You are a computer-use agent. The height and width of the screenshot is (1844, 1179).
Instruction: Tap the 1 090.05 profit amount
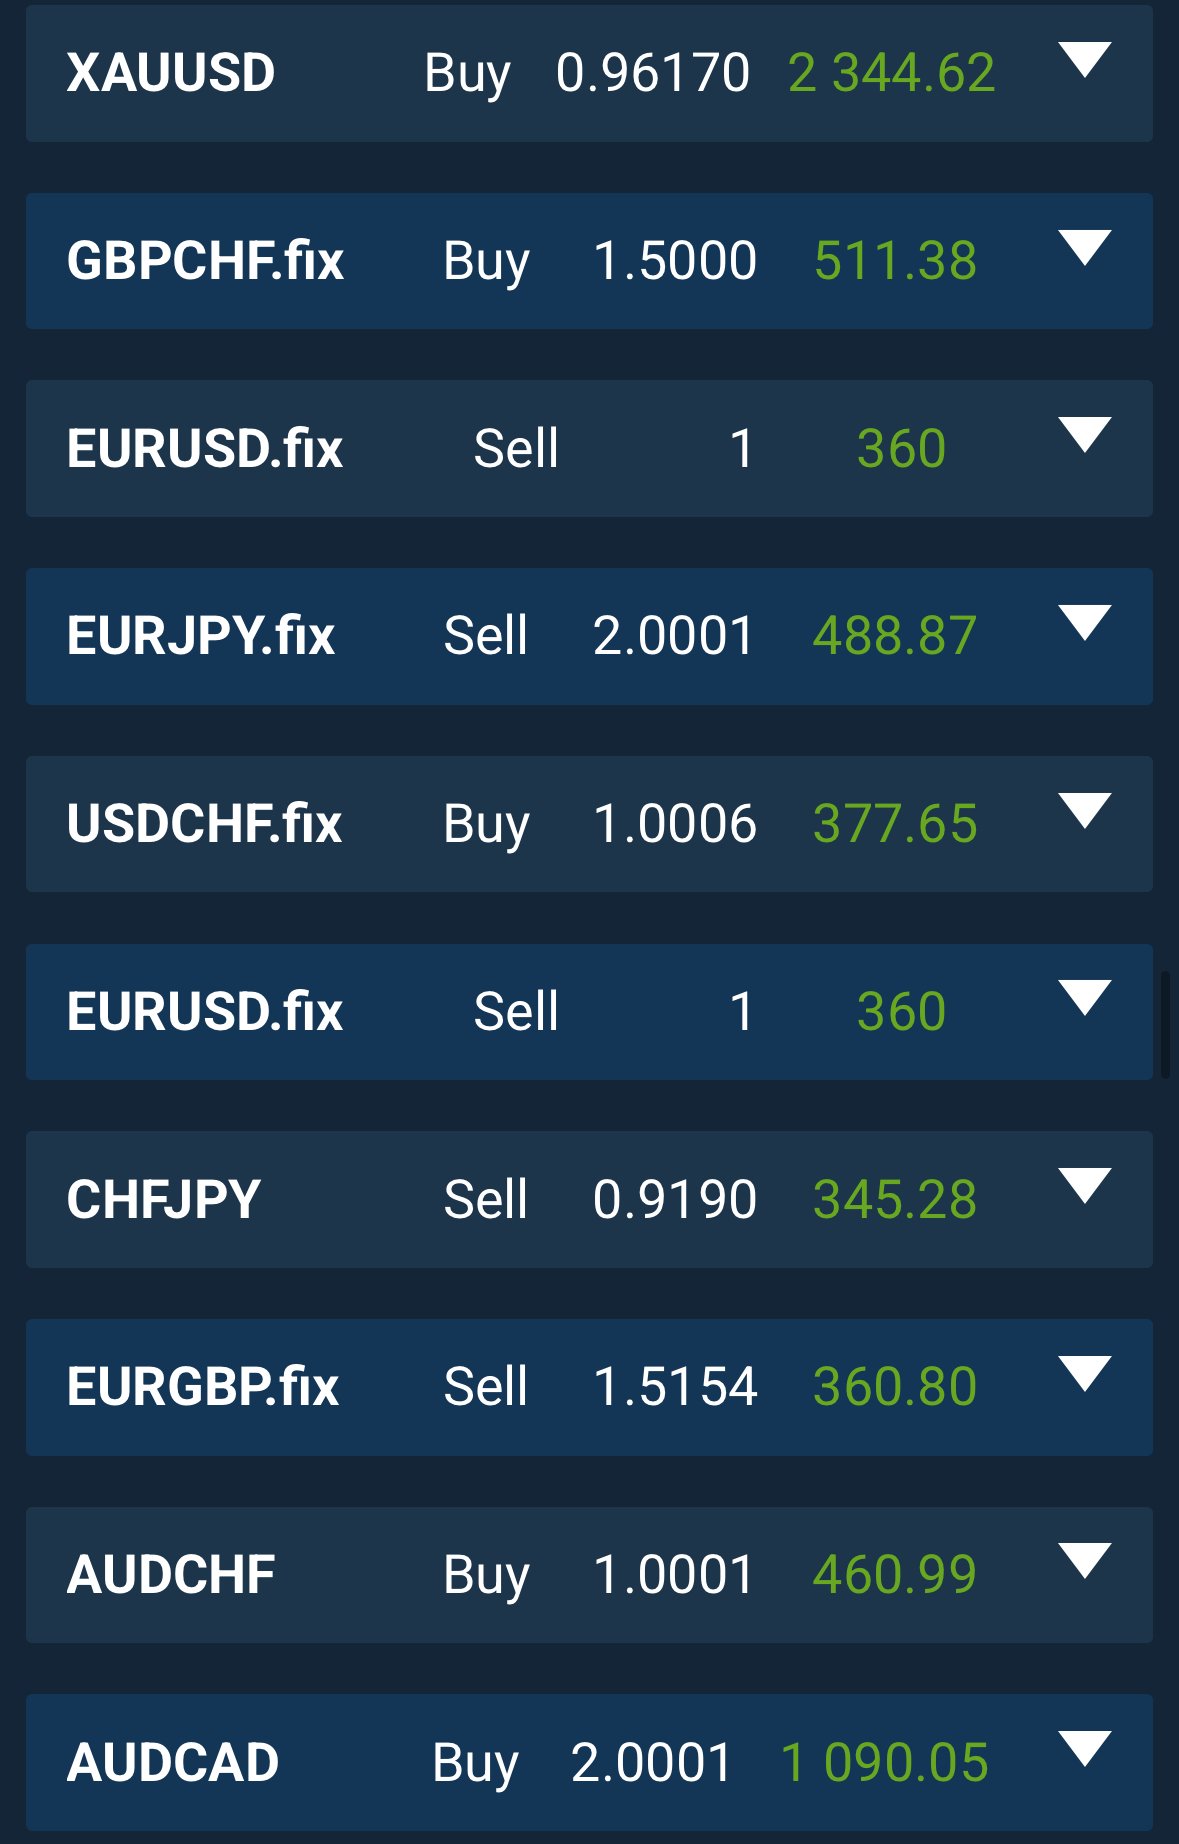pyautogui.click(x=884, y=1762)
